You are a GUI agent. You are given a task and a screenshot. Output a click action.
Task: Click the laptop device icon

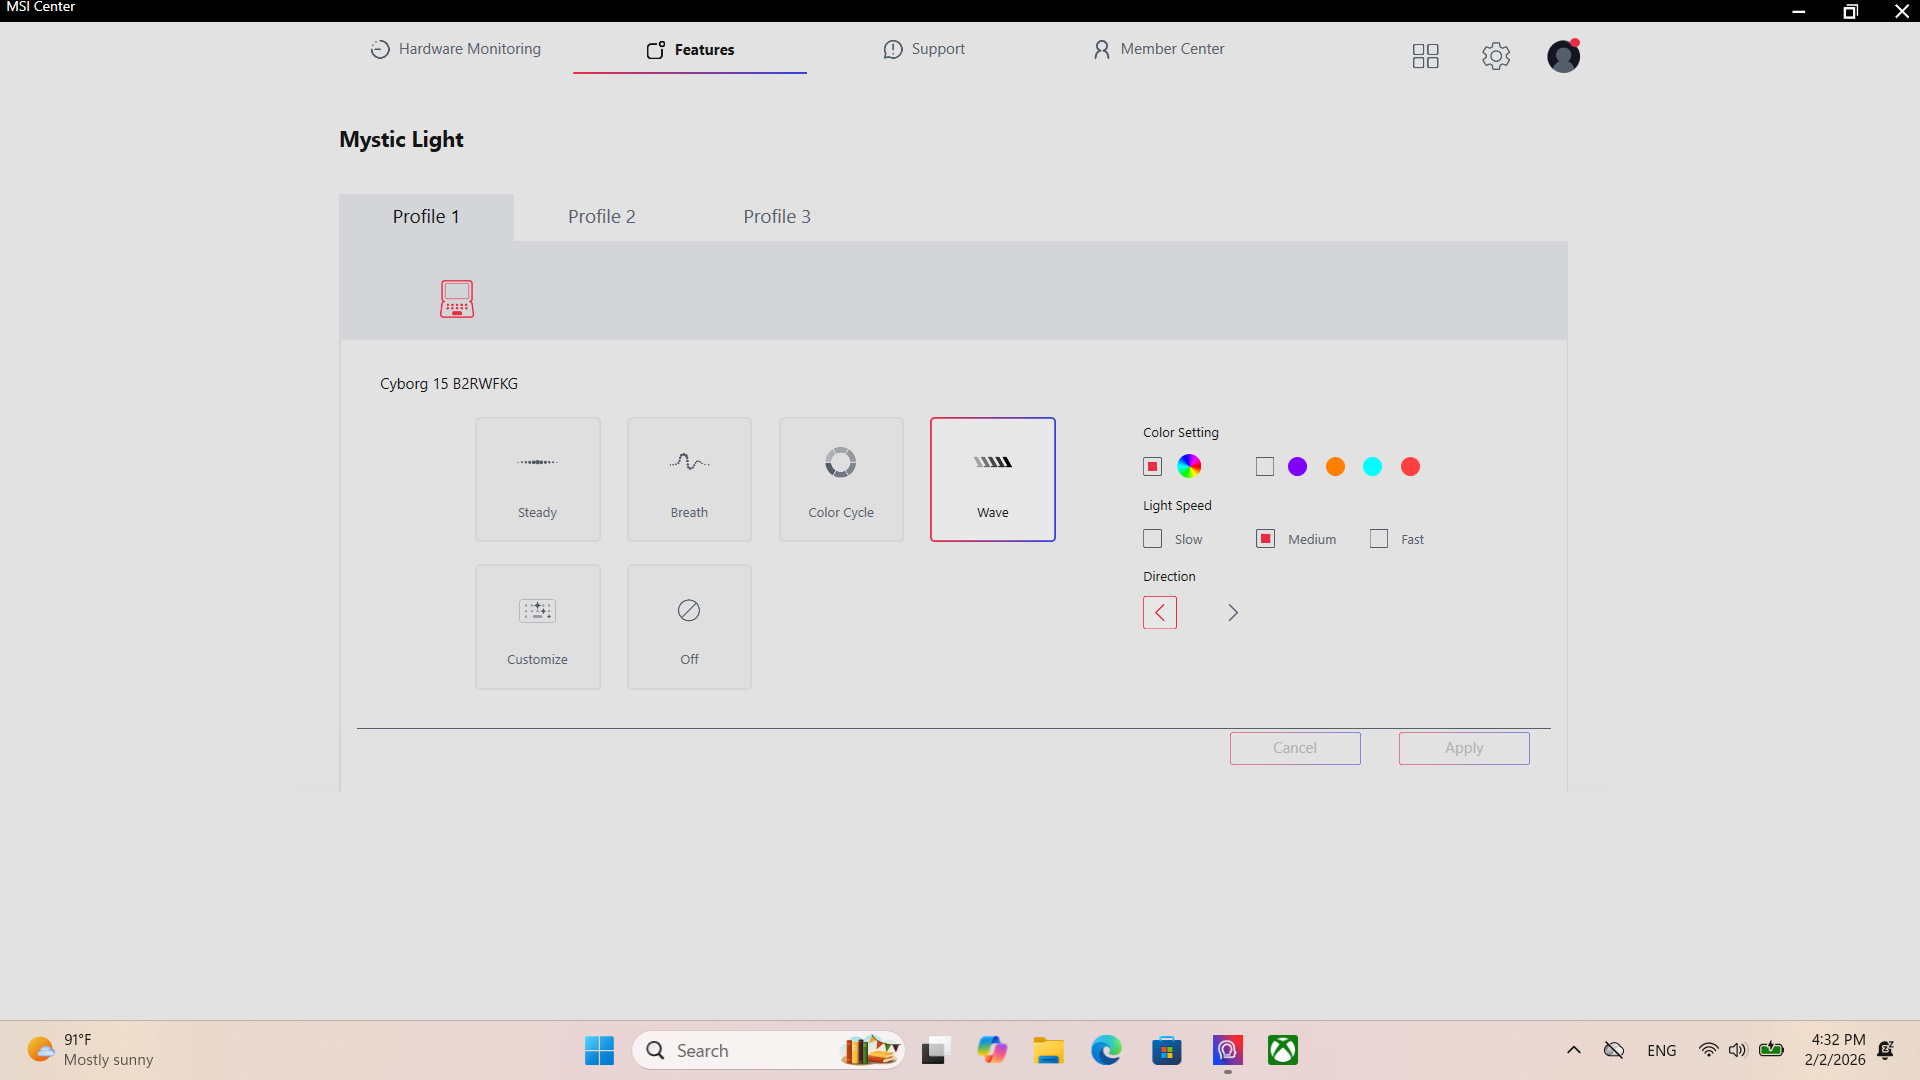(457, 298)
